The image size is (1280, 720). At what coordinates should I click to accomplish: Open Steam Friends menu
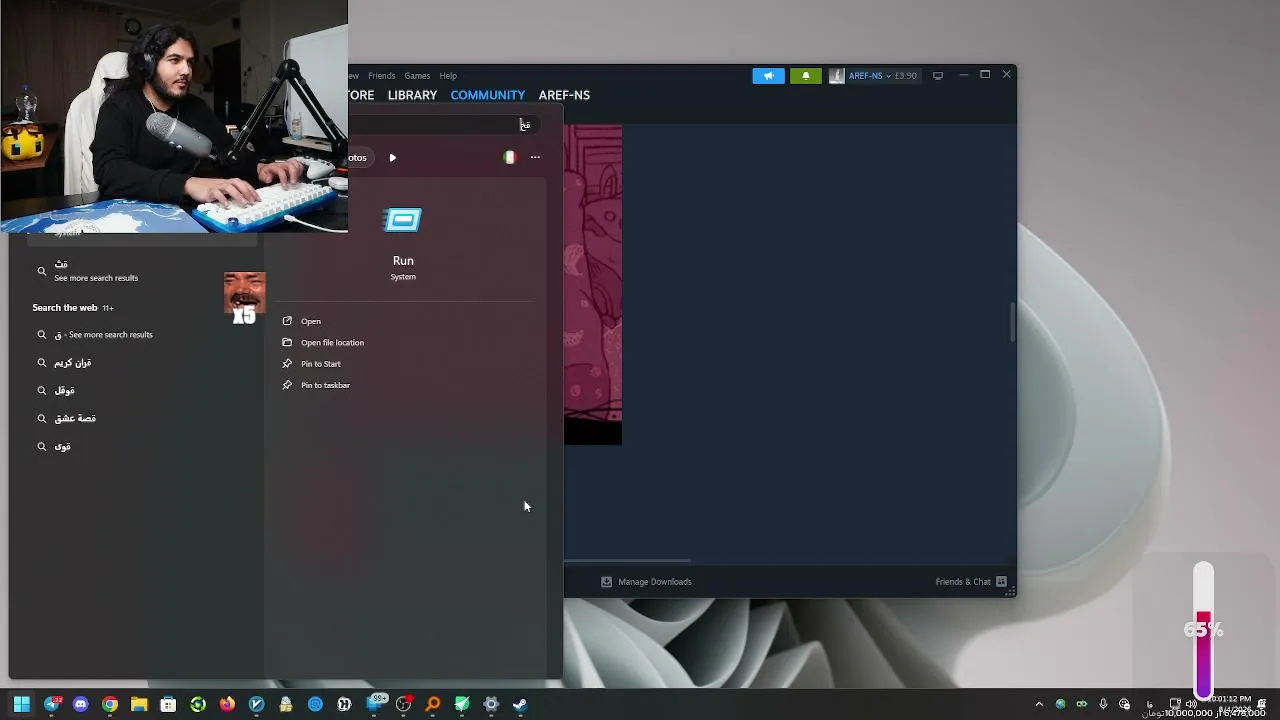coord(381,76)
